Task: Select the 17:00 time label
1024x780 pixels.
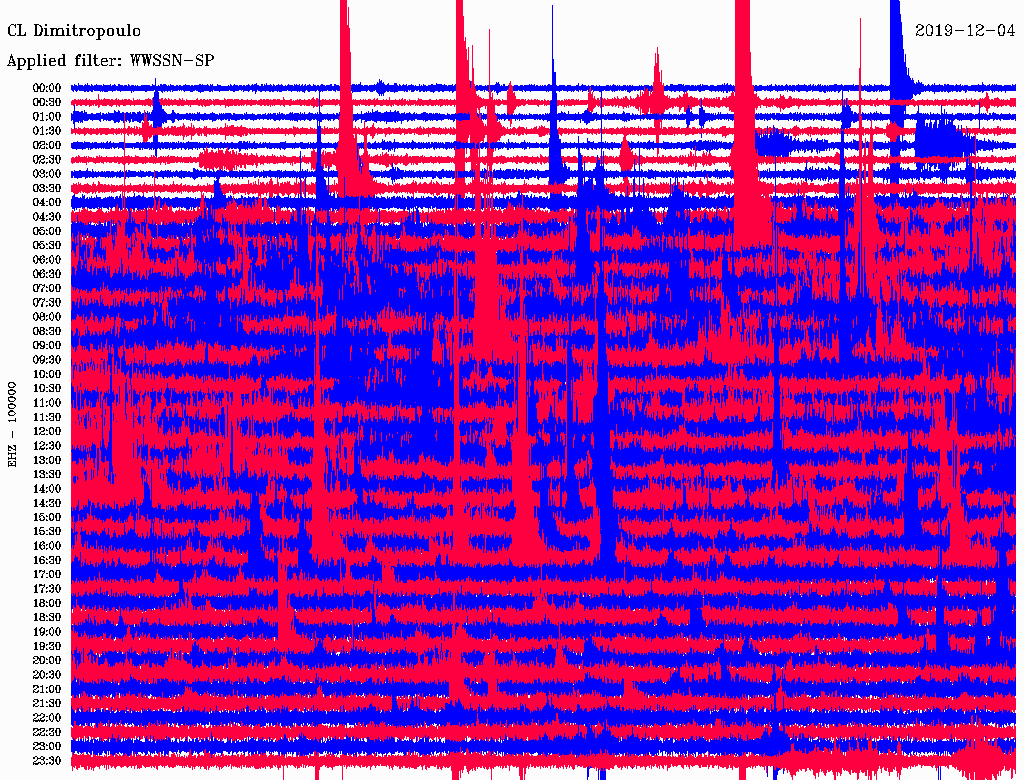Action: pyautogui.click(x=46, y=574)
